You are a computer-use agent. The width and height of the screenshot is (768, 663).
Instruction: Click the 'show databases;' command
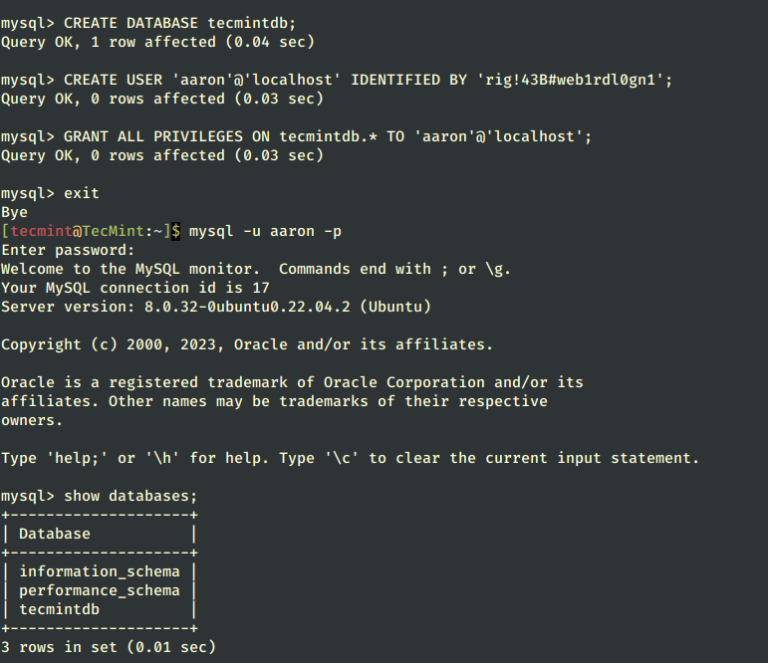tap(131, 496)
